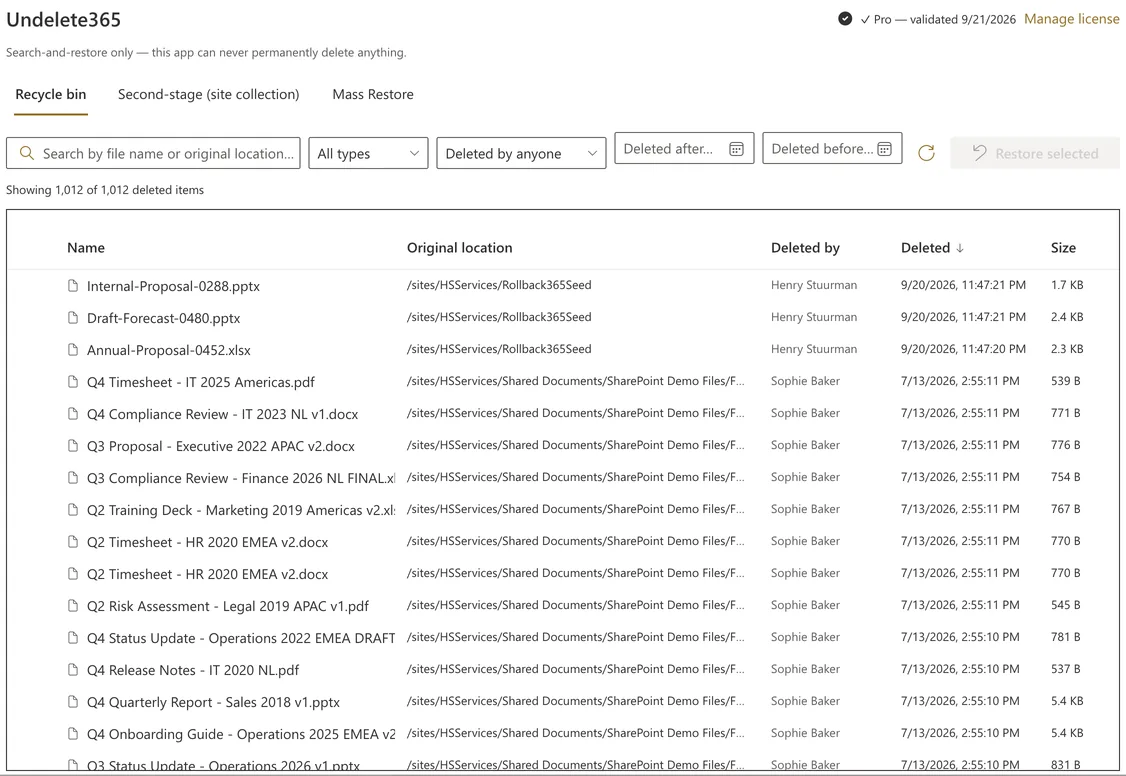Open the Deleted by anyone dropdown

(521, 153)
